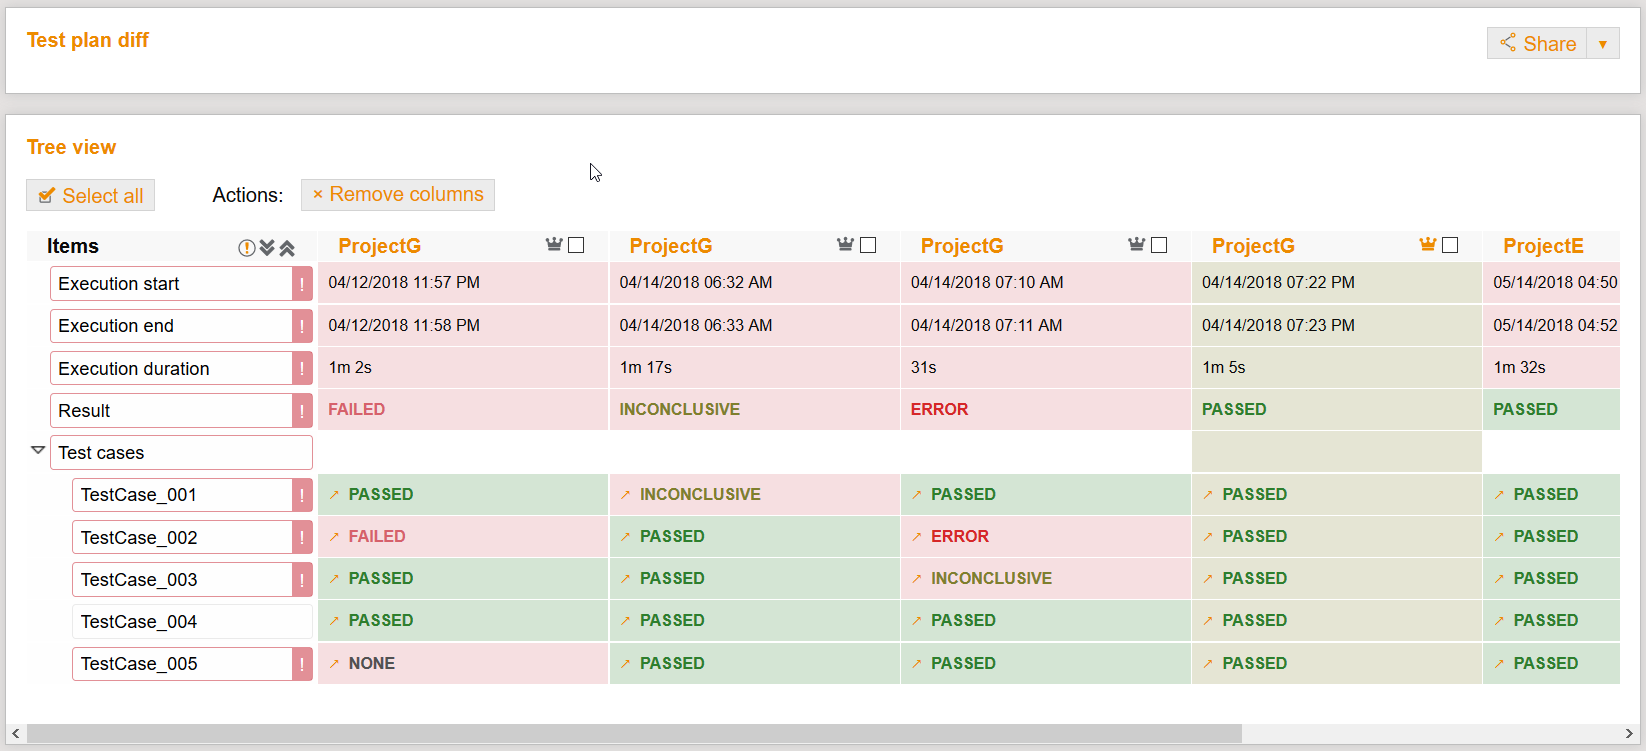Click the INCONCLUSIVE value in the Result row

(680, 409)
